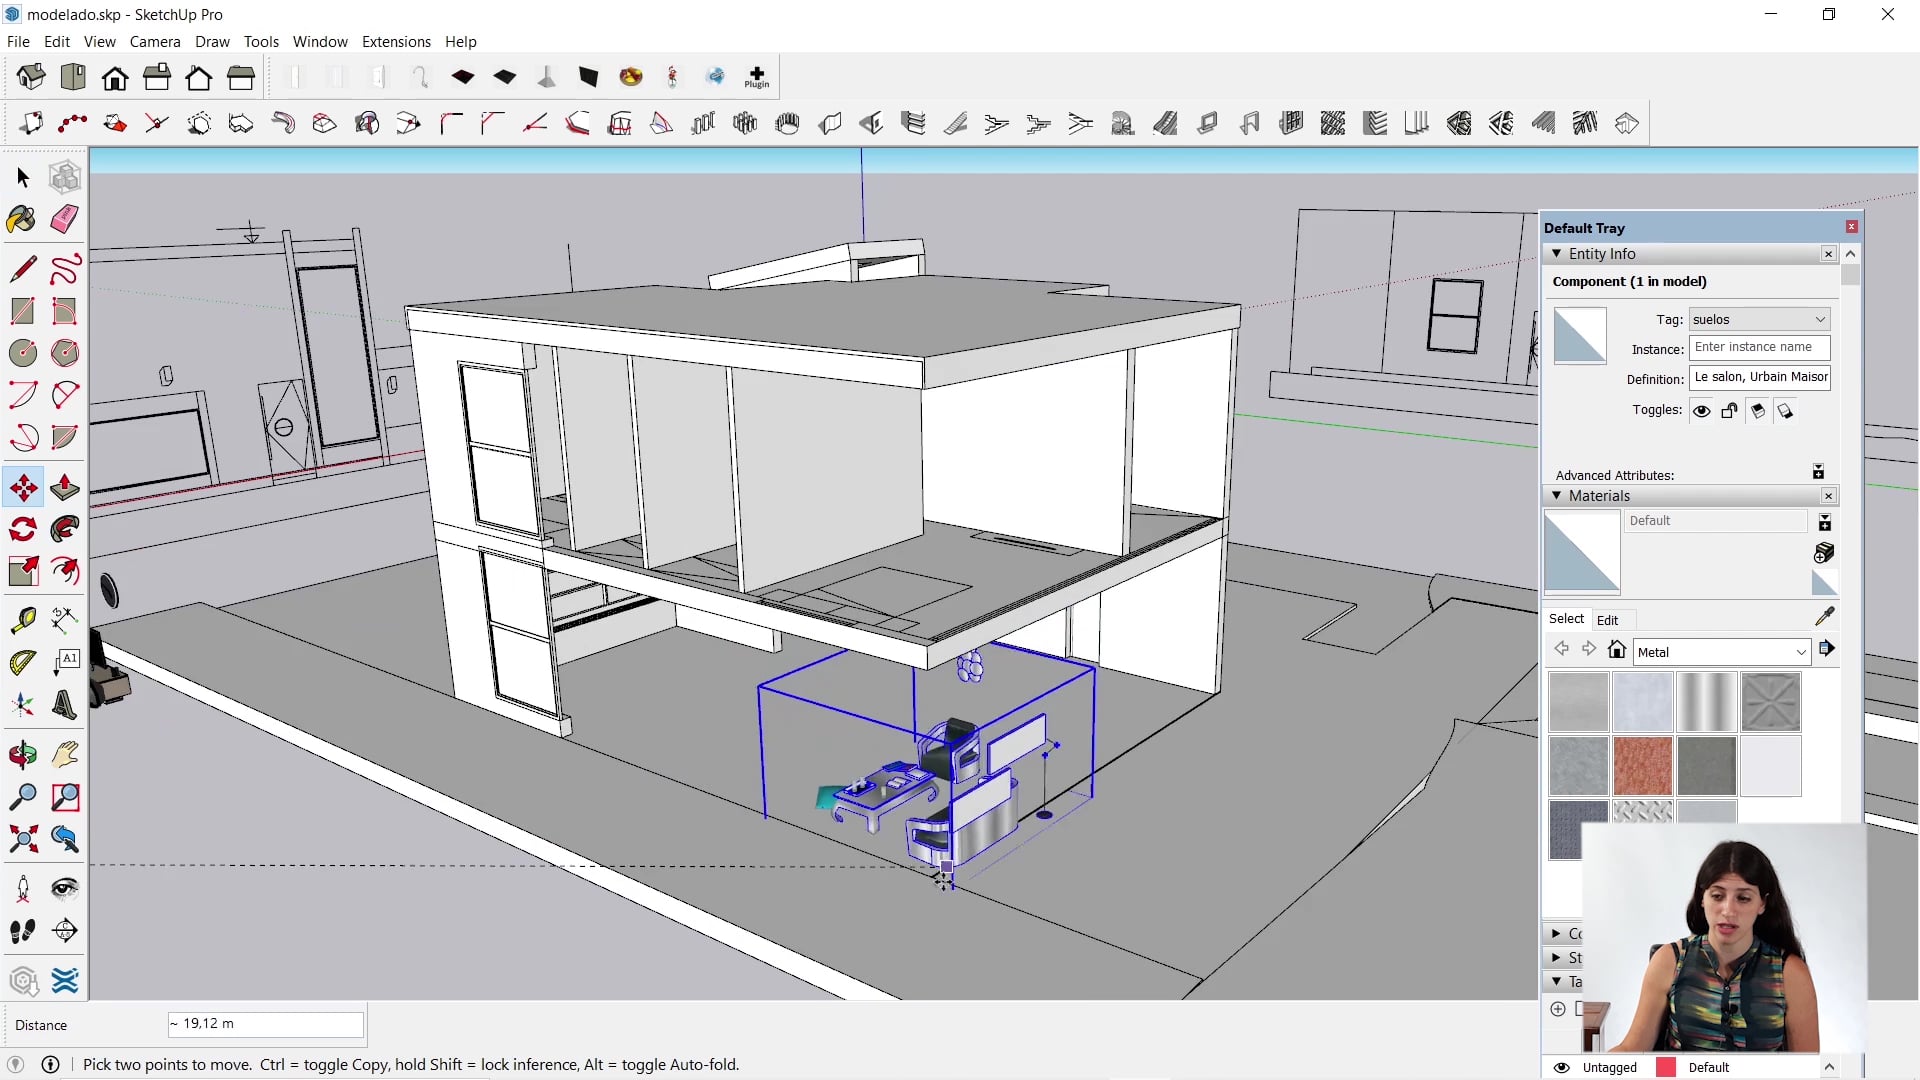Activate the Orbit tool

[22, 753]
